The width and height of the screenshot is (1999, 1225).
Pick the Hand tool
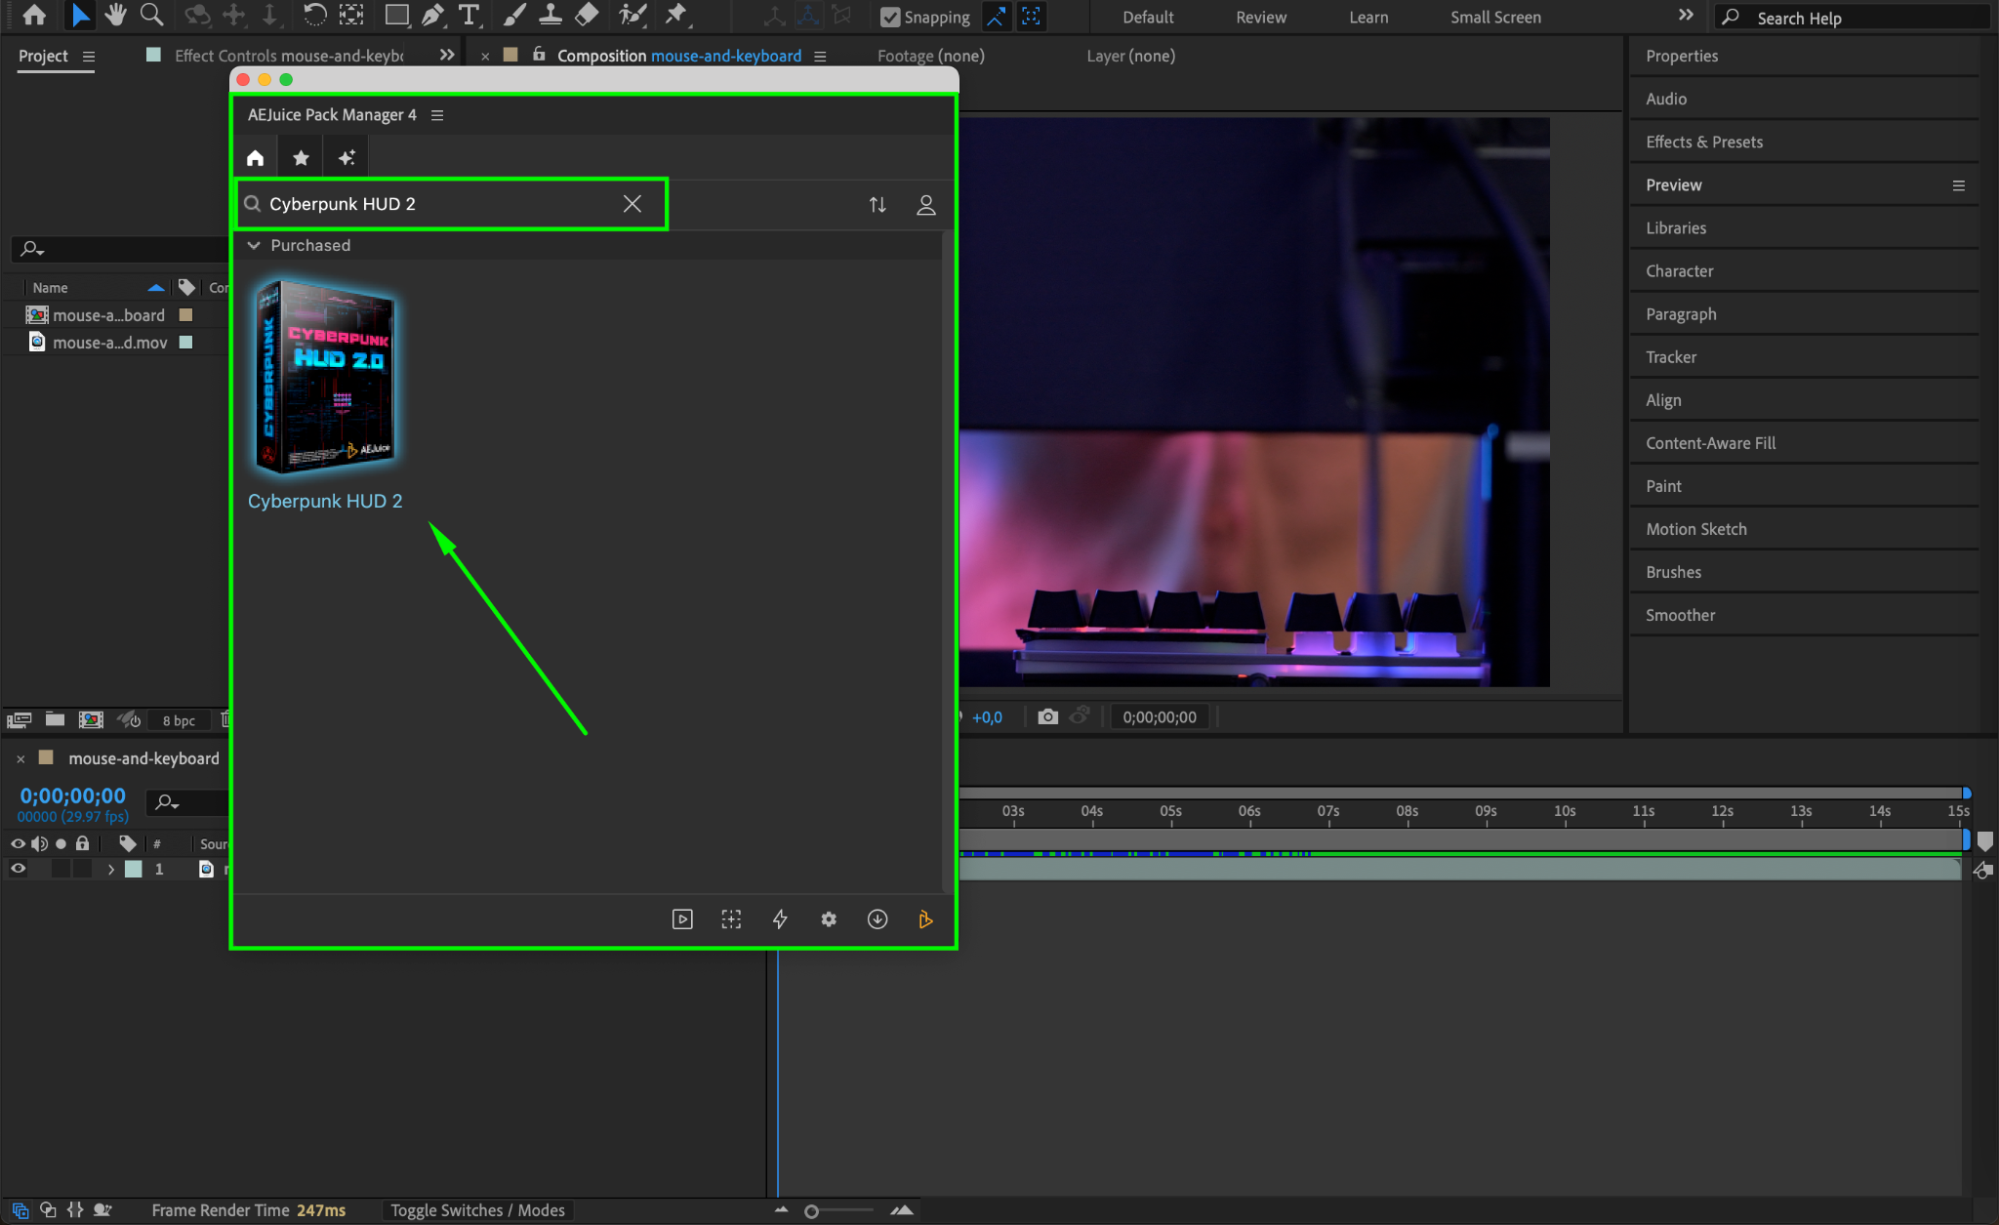(115, 15)
